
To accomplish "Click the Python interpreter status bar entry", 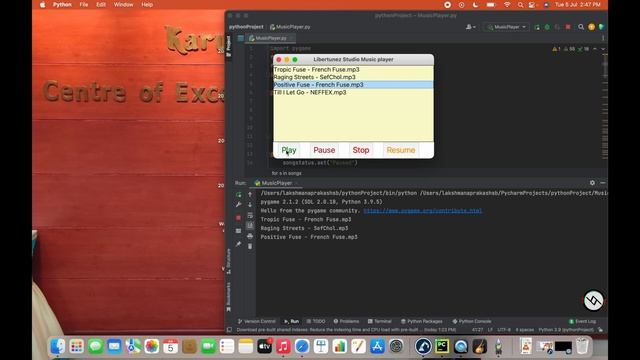I will [x=566, y=330].
